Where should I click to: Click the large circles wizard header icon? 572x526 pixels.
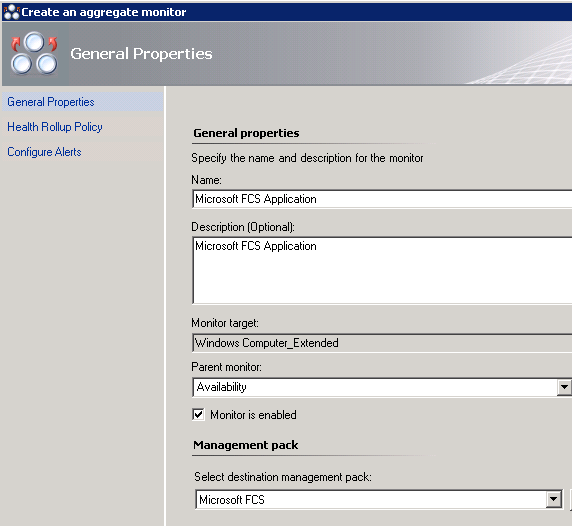pos(34,53)
